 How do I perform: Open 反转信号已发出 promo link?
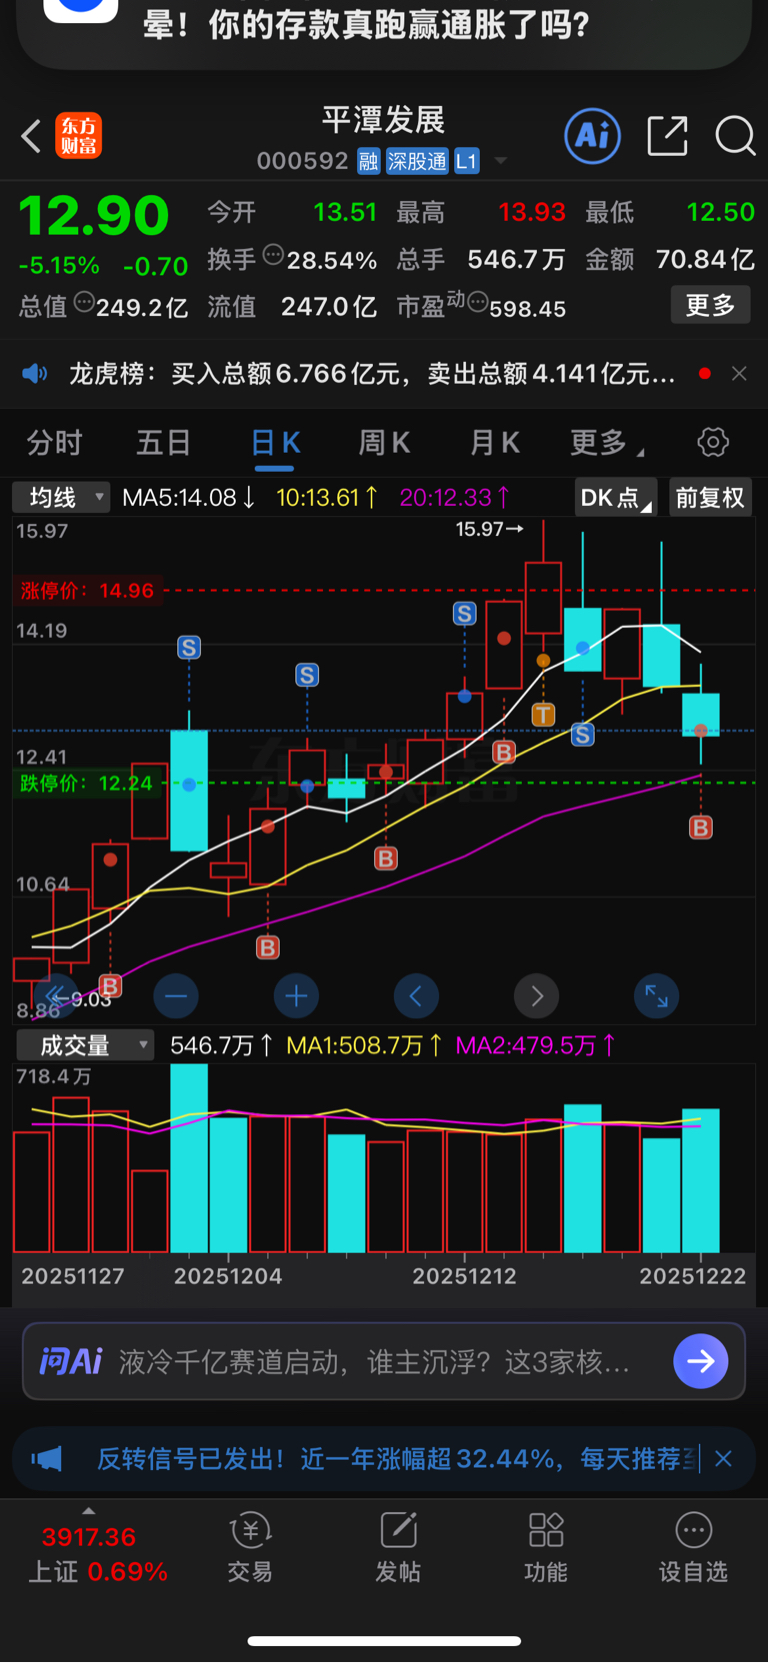pos(397,1459)
